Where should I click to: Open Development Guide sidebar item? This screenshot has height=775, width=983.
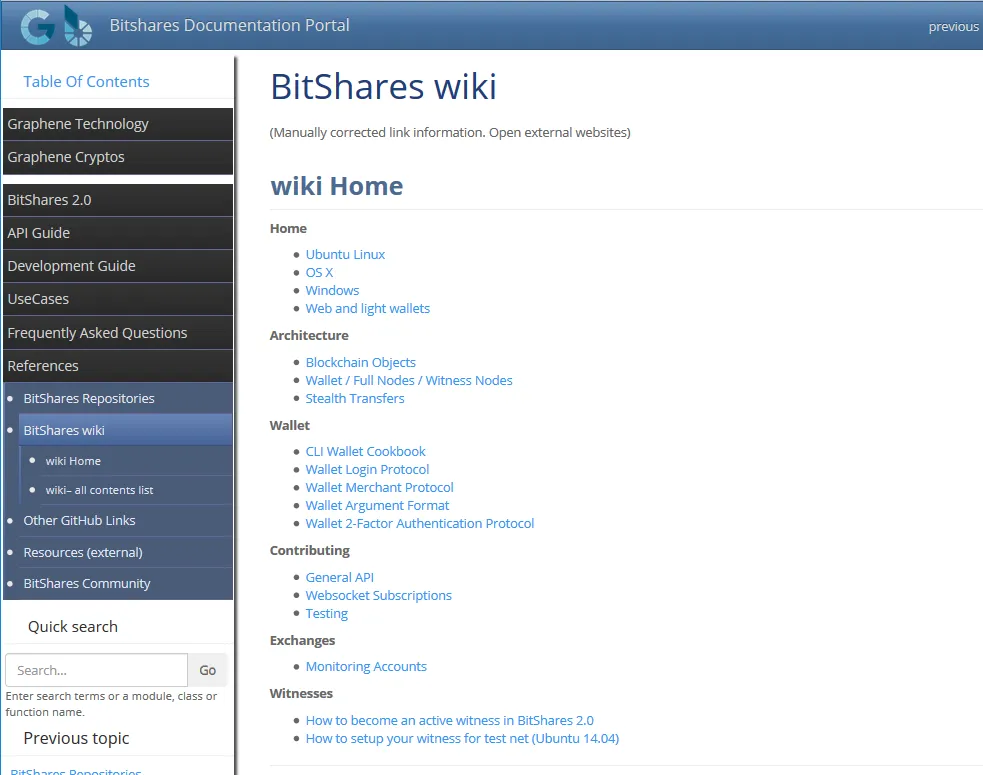click(x=118, y=266)
